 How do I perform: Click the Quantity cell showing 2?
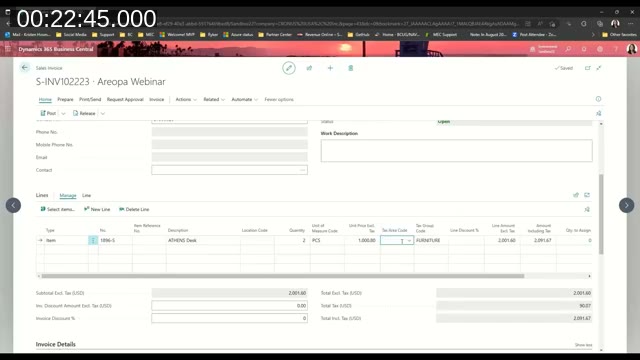[x=292, y=240]
